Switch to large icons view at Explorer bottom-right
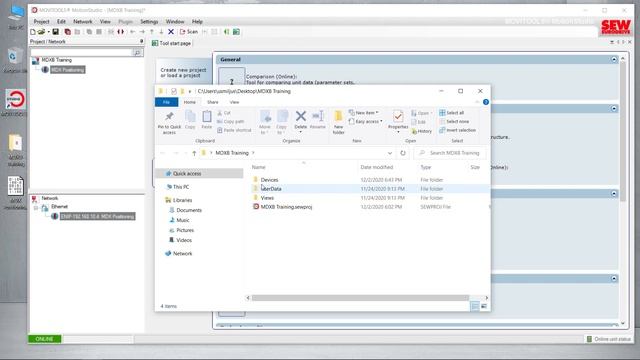Screen dimensions: 640x360 [x=484, y=306]
